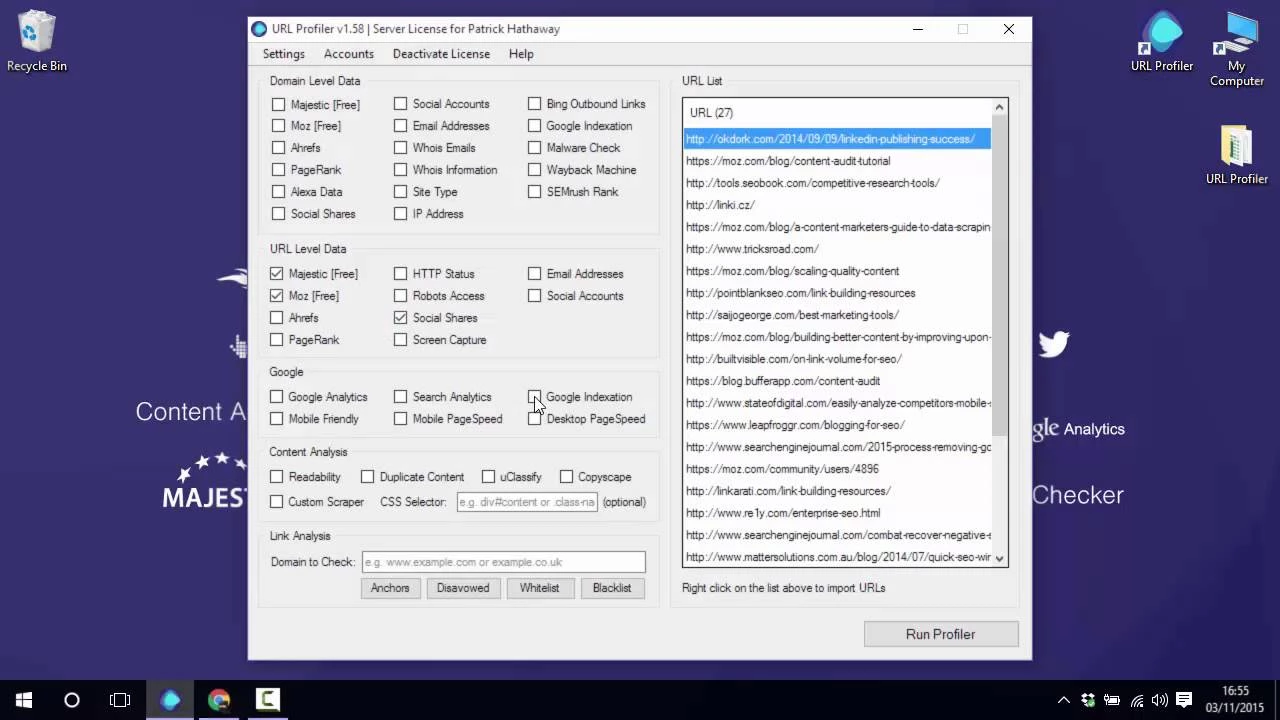1280x720 pixels.
Task: Enable the Alexa Data checkbox
Action: 278,192
